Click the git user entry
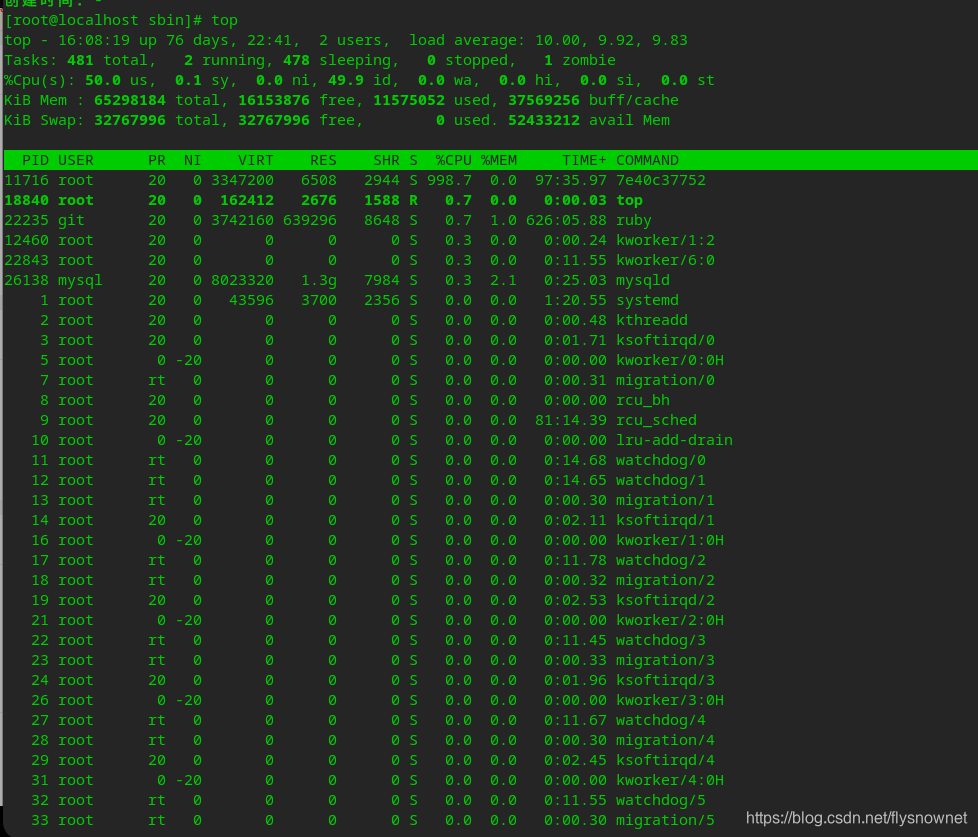978x837 pixels. point(71,220)
